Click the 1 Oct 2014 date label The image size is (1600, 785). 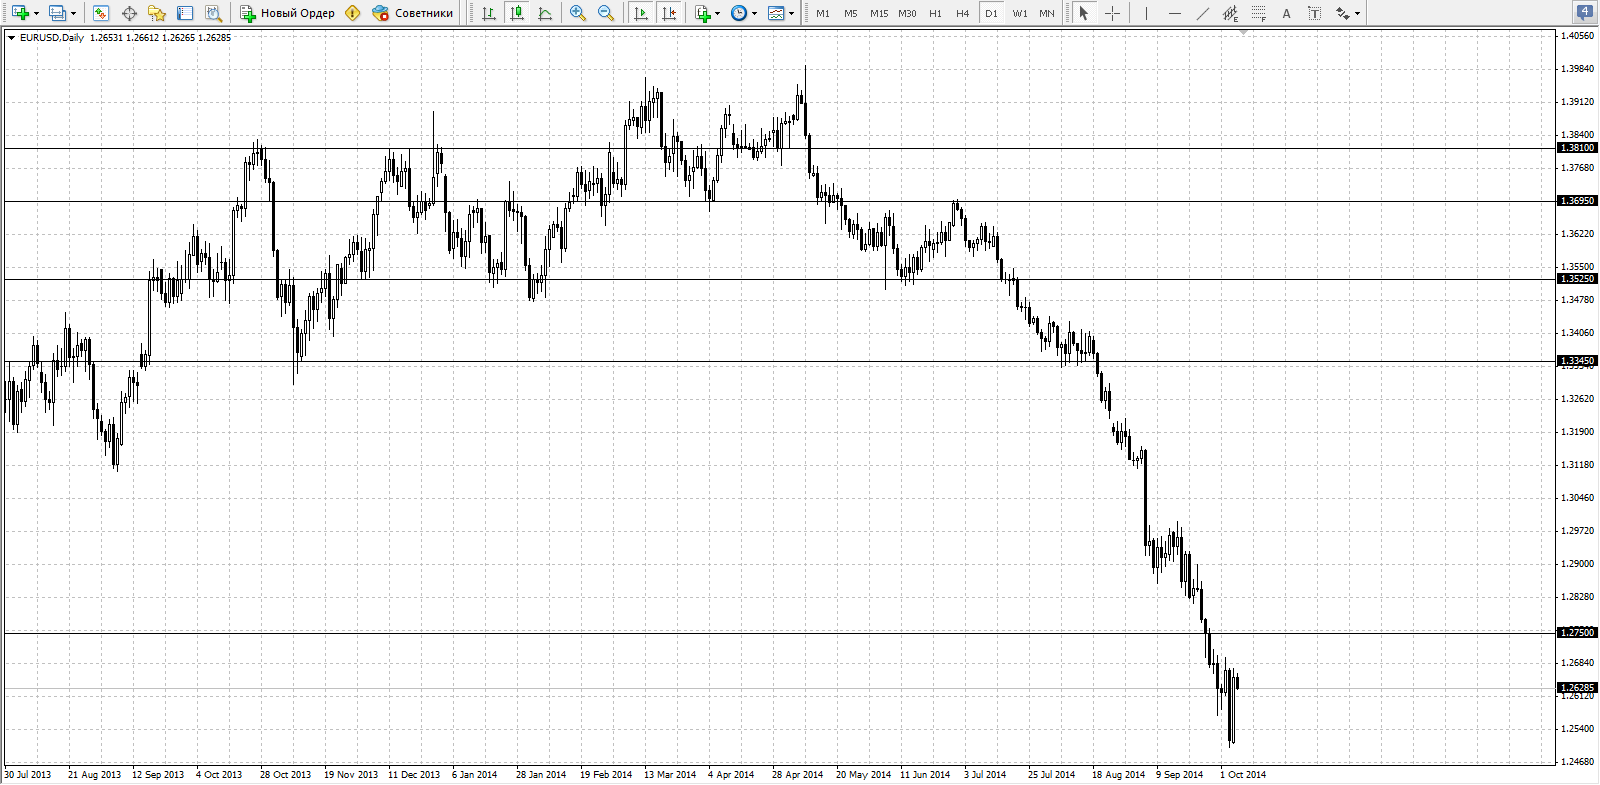[x=1243, y=775]
